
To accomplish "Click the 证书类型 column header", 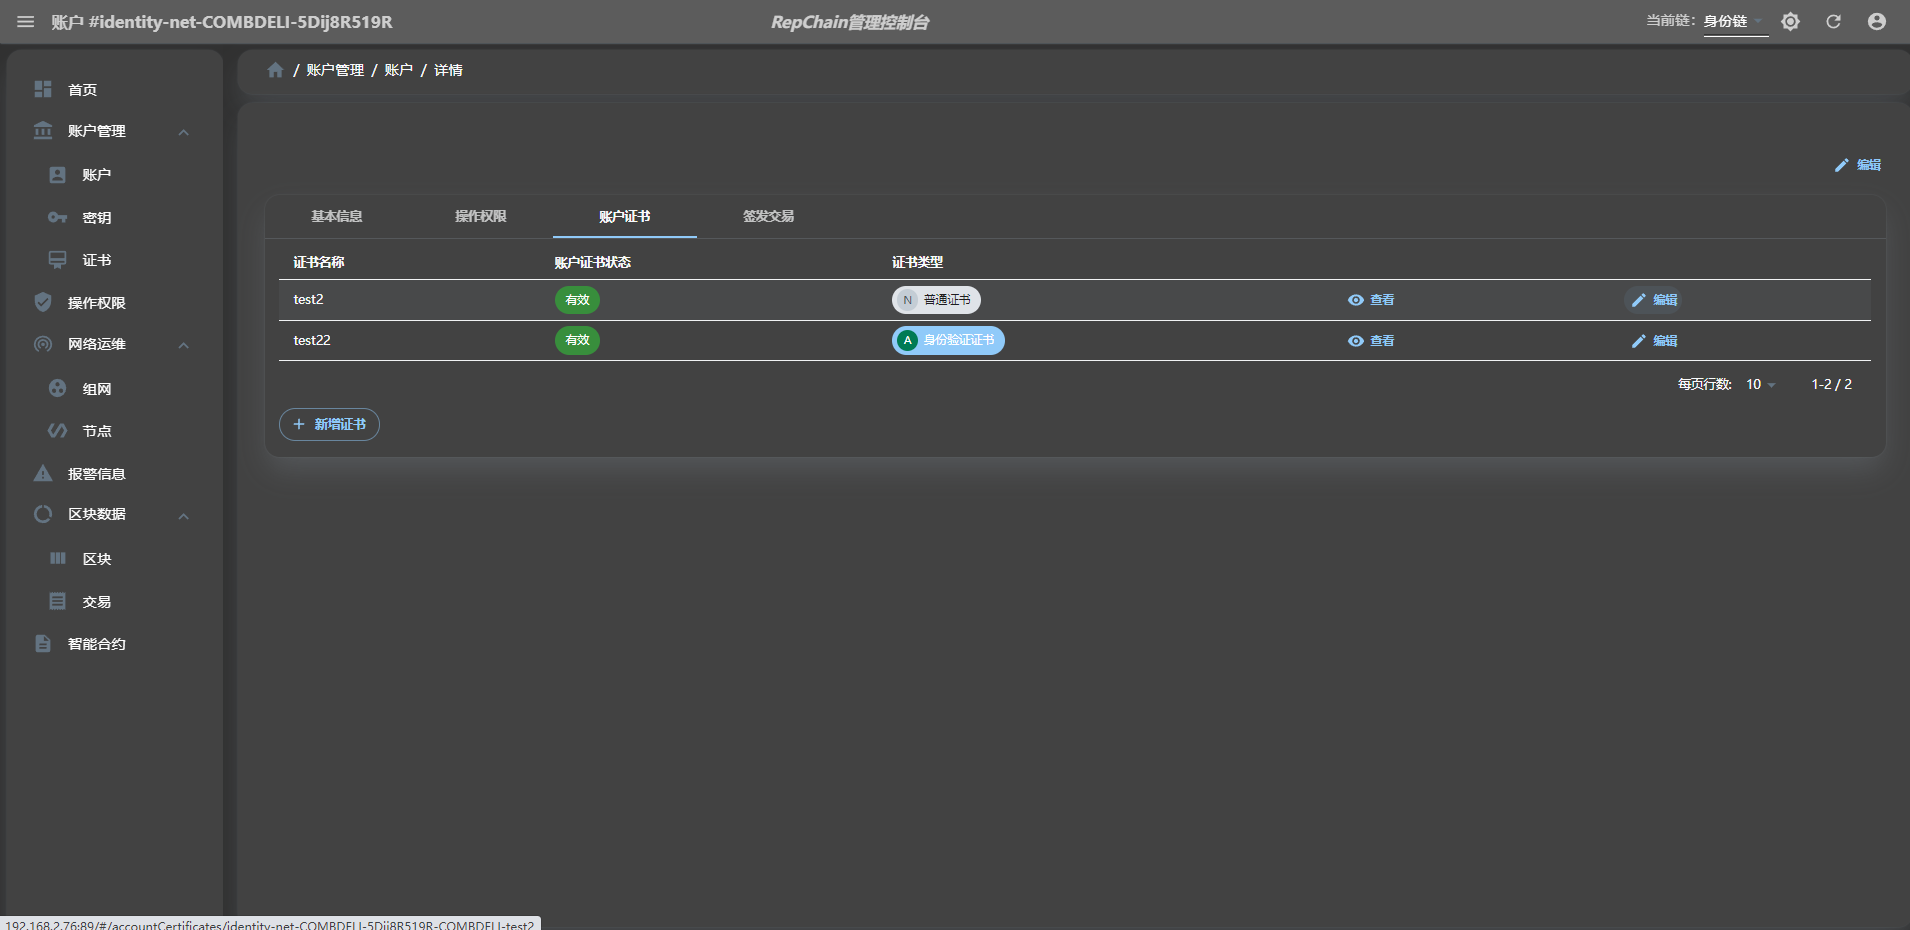I will (917, 262).
